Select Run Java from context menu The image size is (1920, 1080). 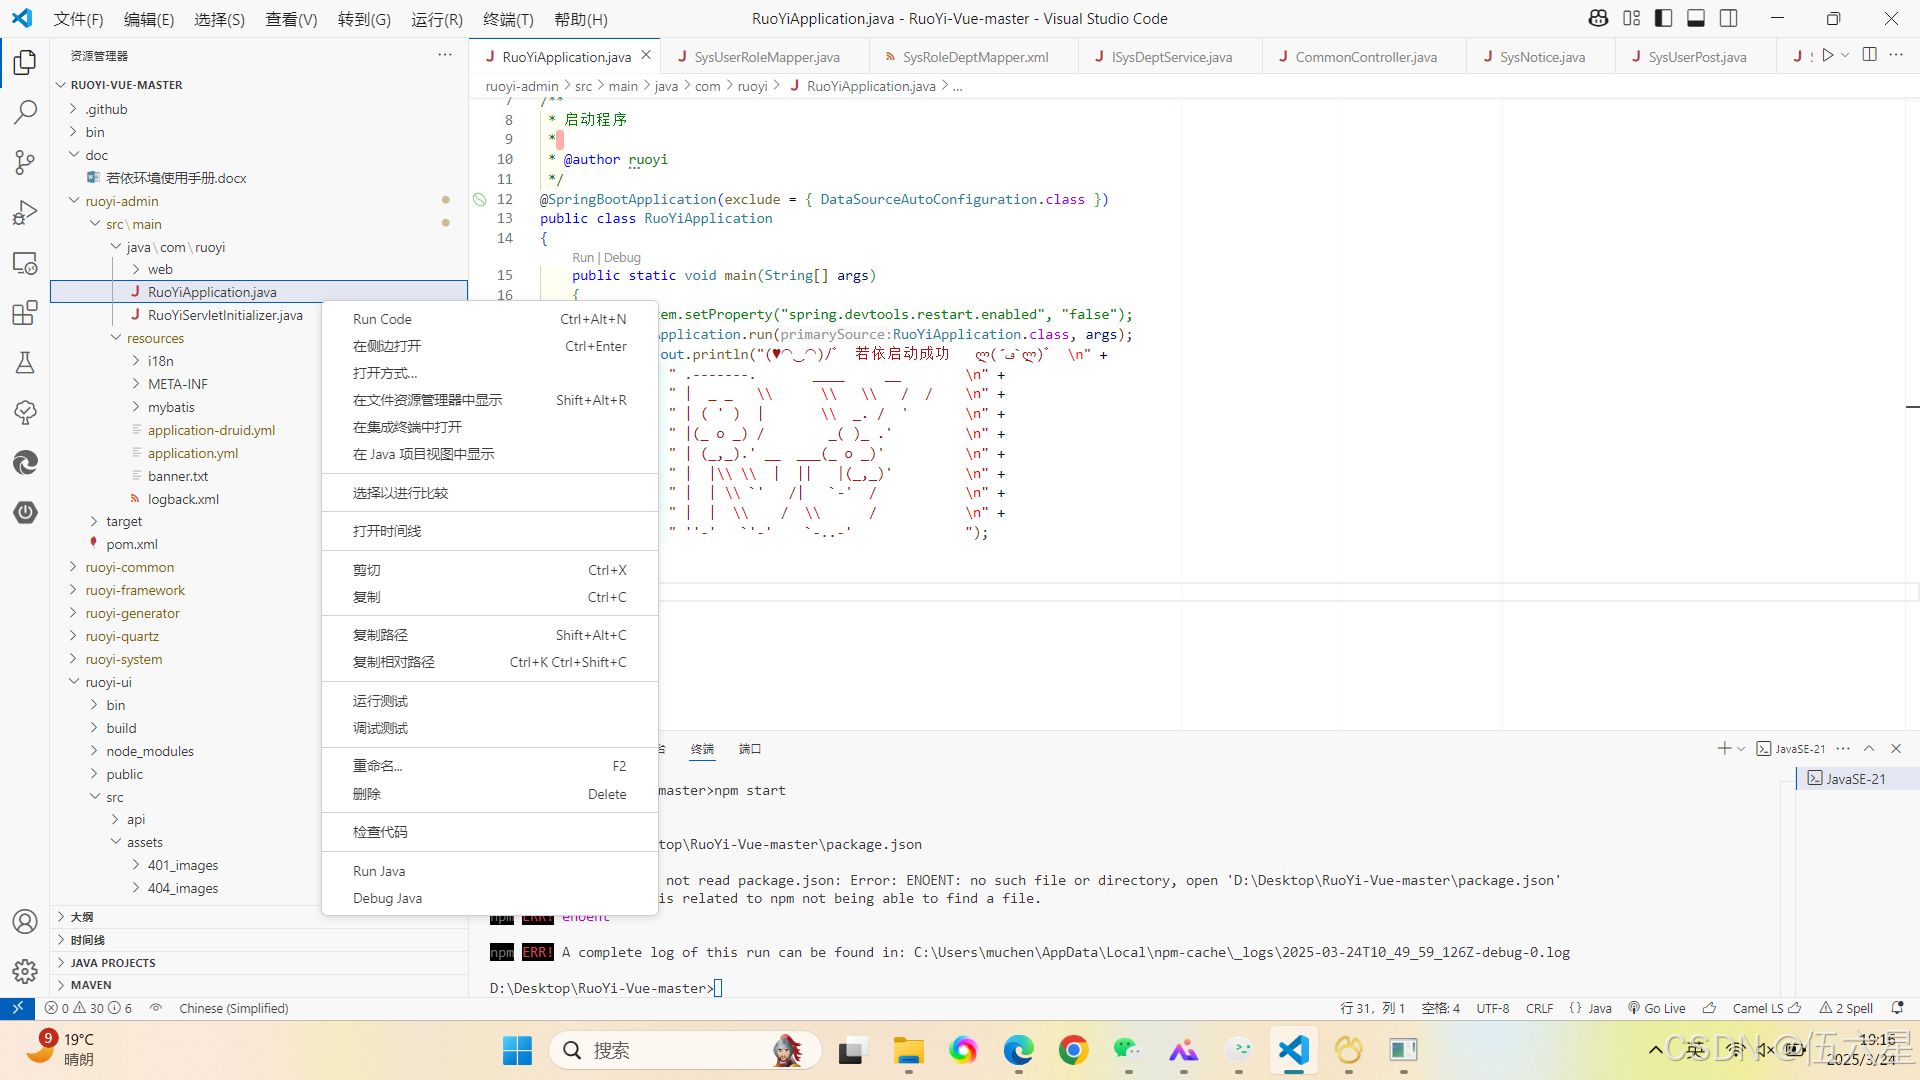[379, 871]
